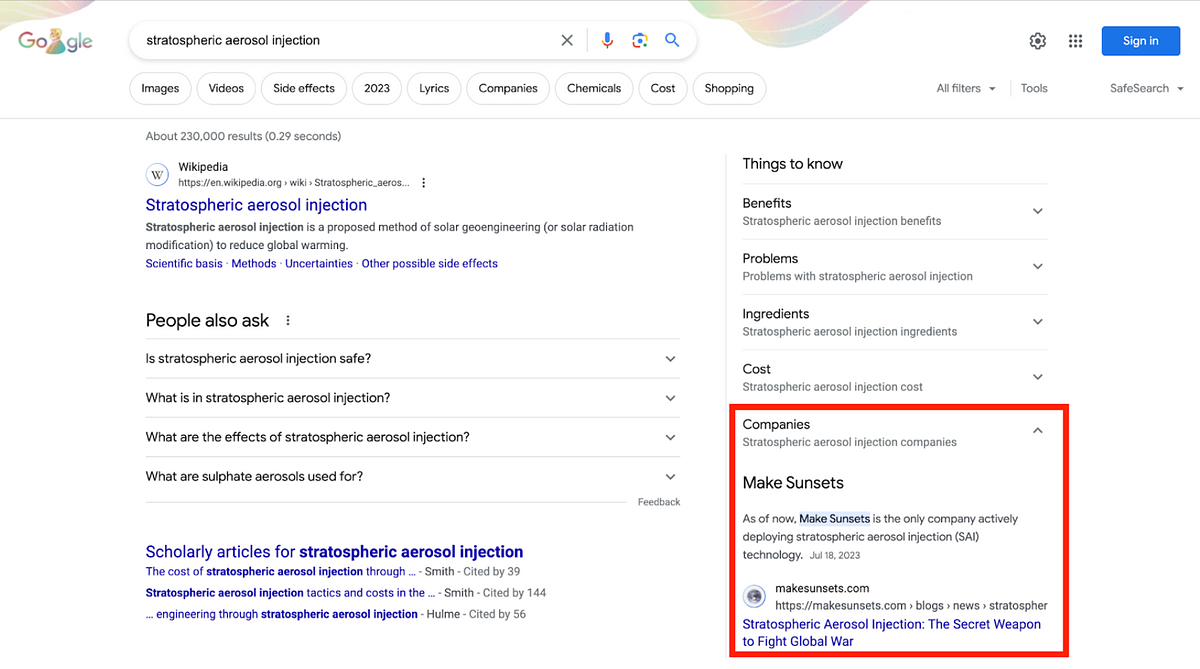
Task: Expand Ingredients in Things to know
Action: (x=895, y=322)
